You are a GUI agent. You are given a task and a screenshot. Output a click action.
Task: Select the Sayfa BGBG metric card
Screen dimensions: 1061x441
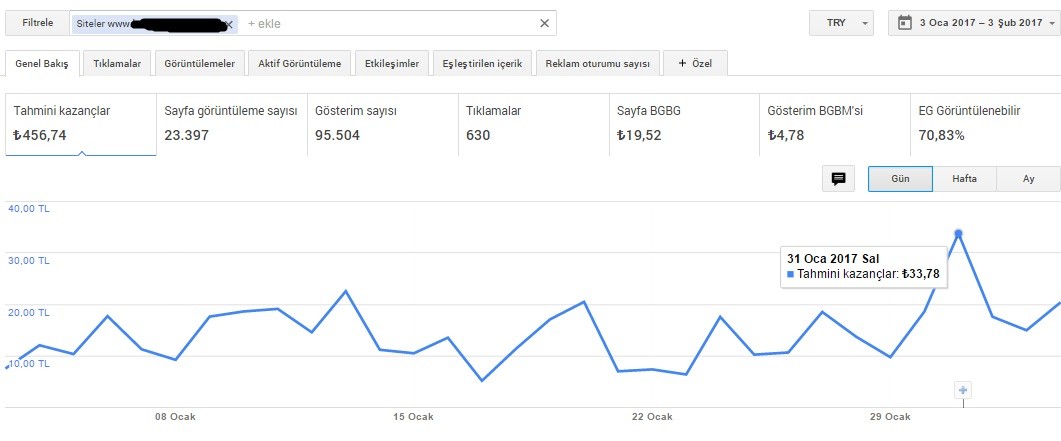tap(685, 124)
